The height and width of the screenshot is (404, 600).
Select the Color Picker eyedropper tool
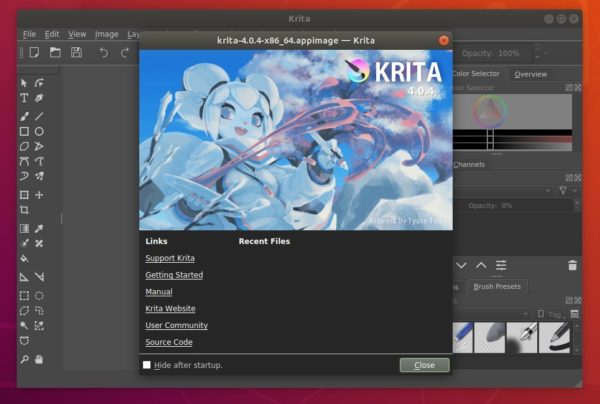click(x=39, y=229)
